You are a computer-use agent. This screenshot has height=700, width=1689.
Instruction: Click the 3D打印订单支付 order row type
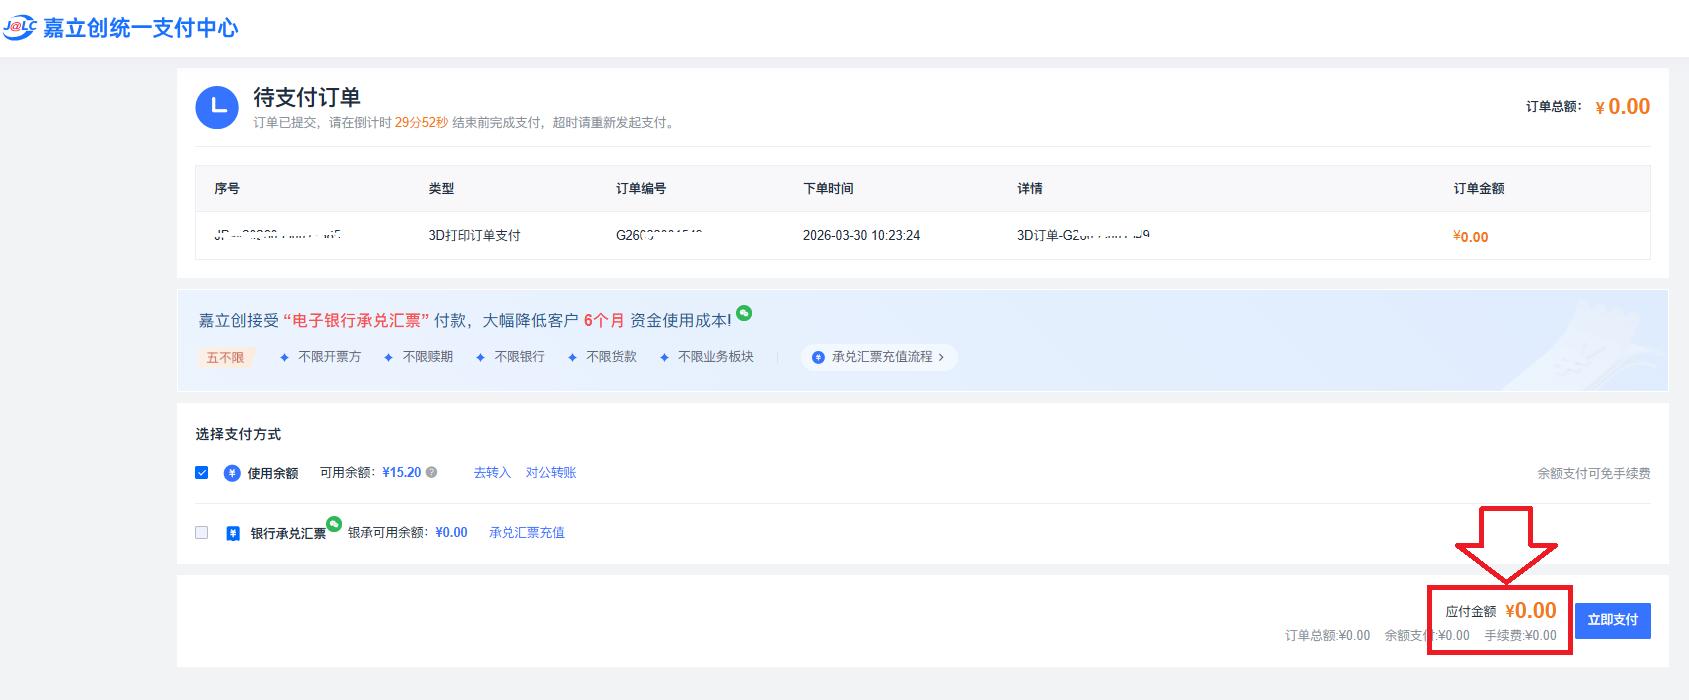pos(474,235)
